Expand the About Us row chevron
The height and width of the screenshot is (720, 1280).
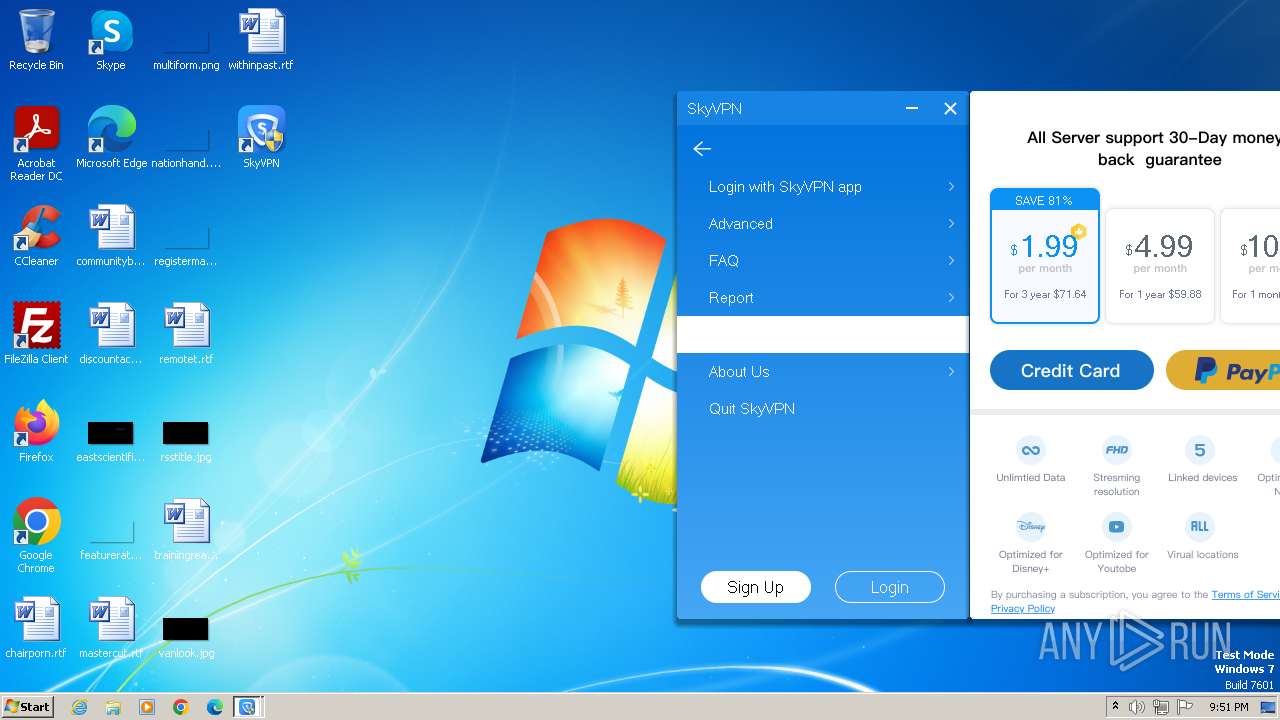click(x=951, y=372)
